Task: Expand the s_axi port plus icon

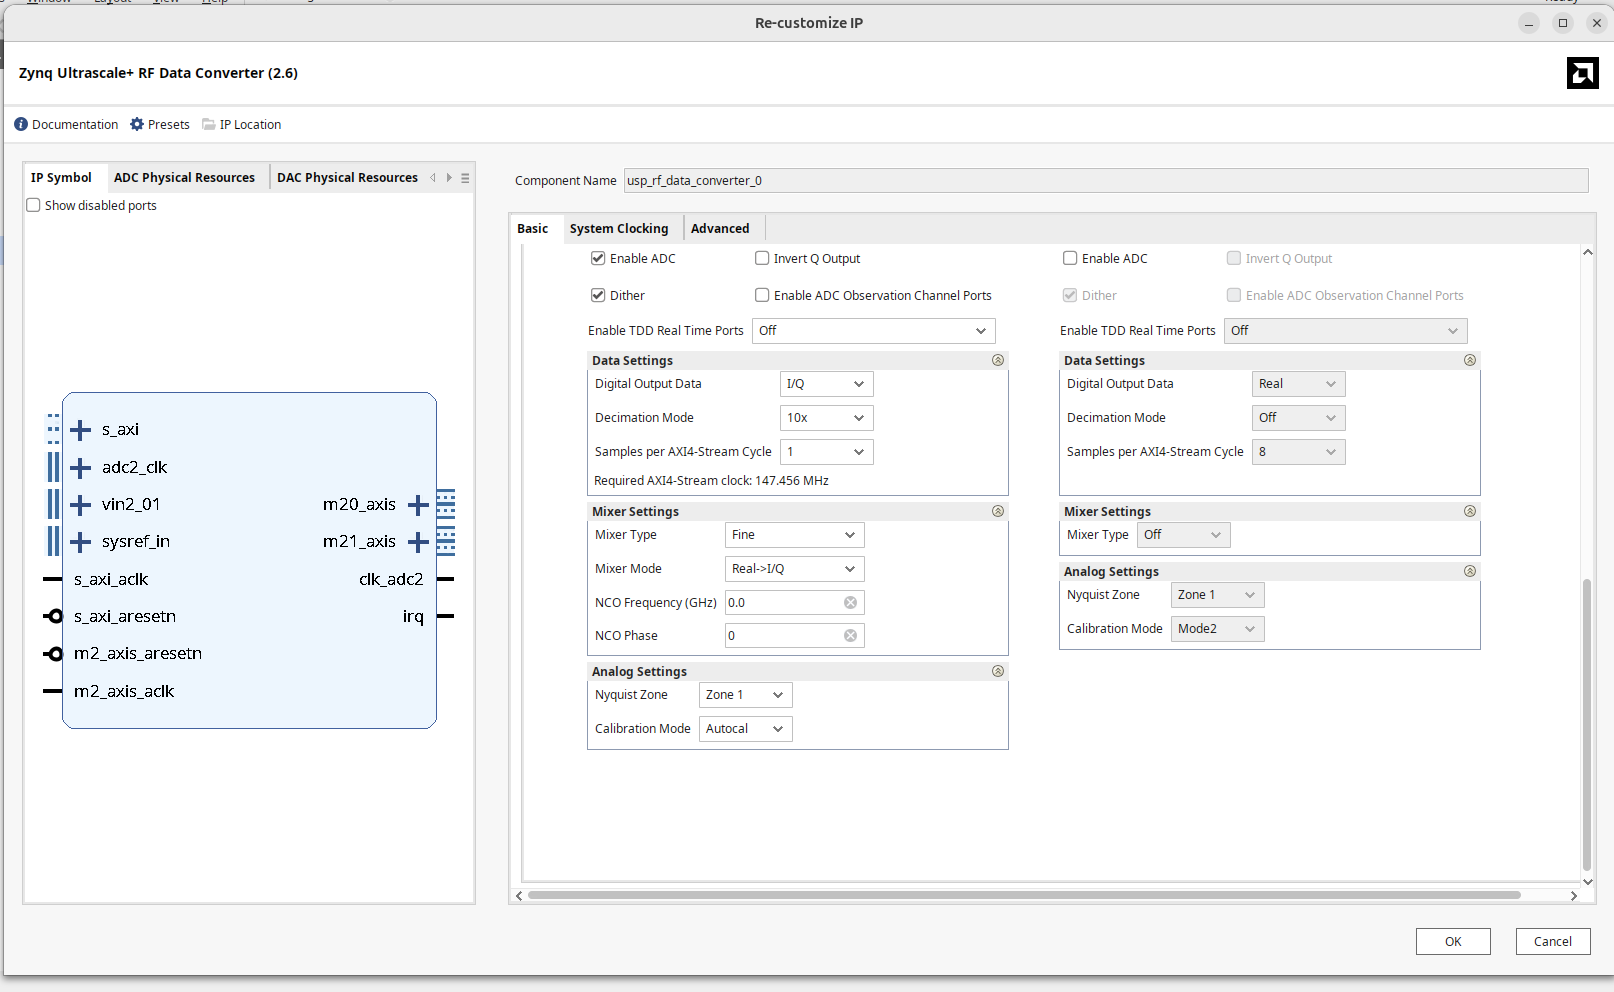Action: click(x=81, y=430)
